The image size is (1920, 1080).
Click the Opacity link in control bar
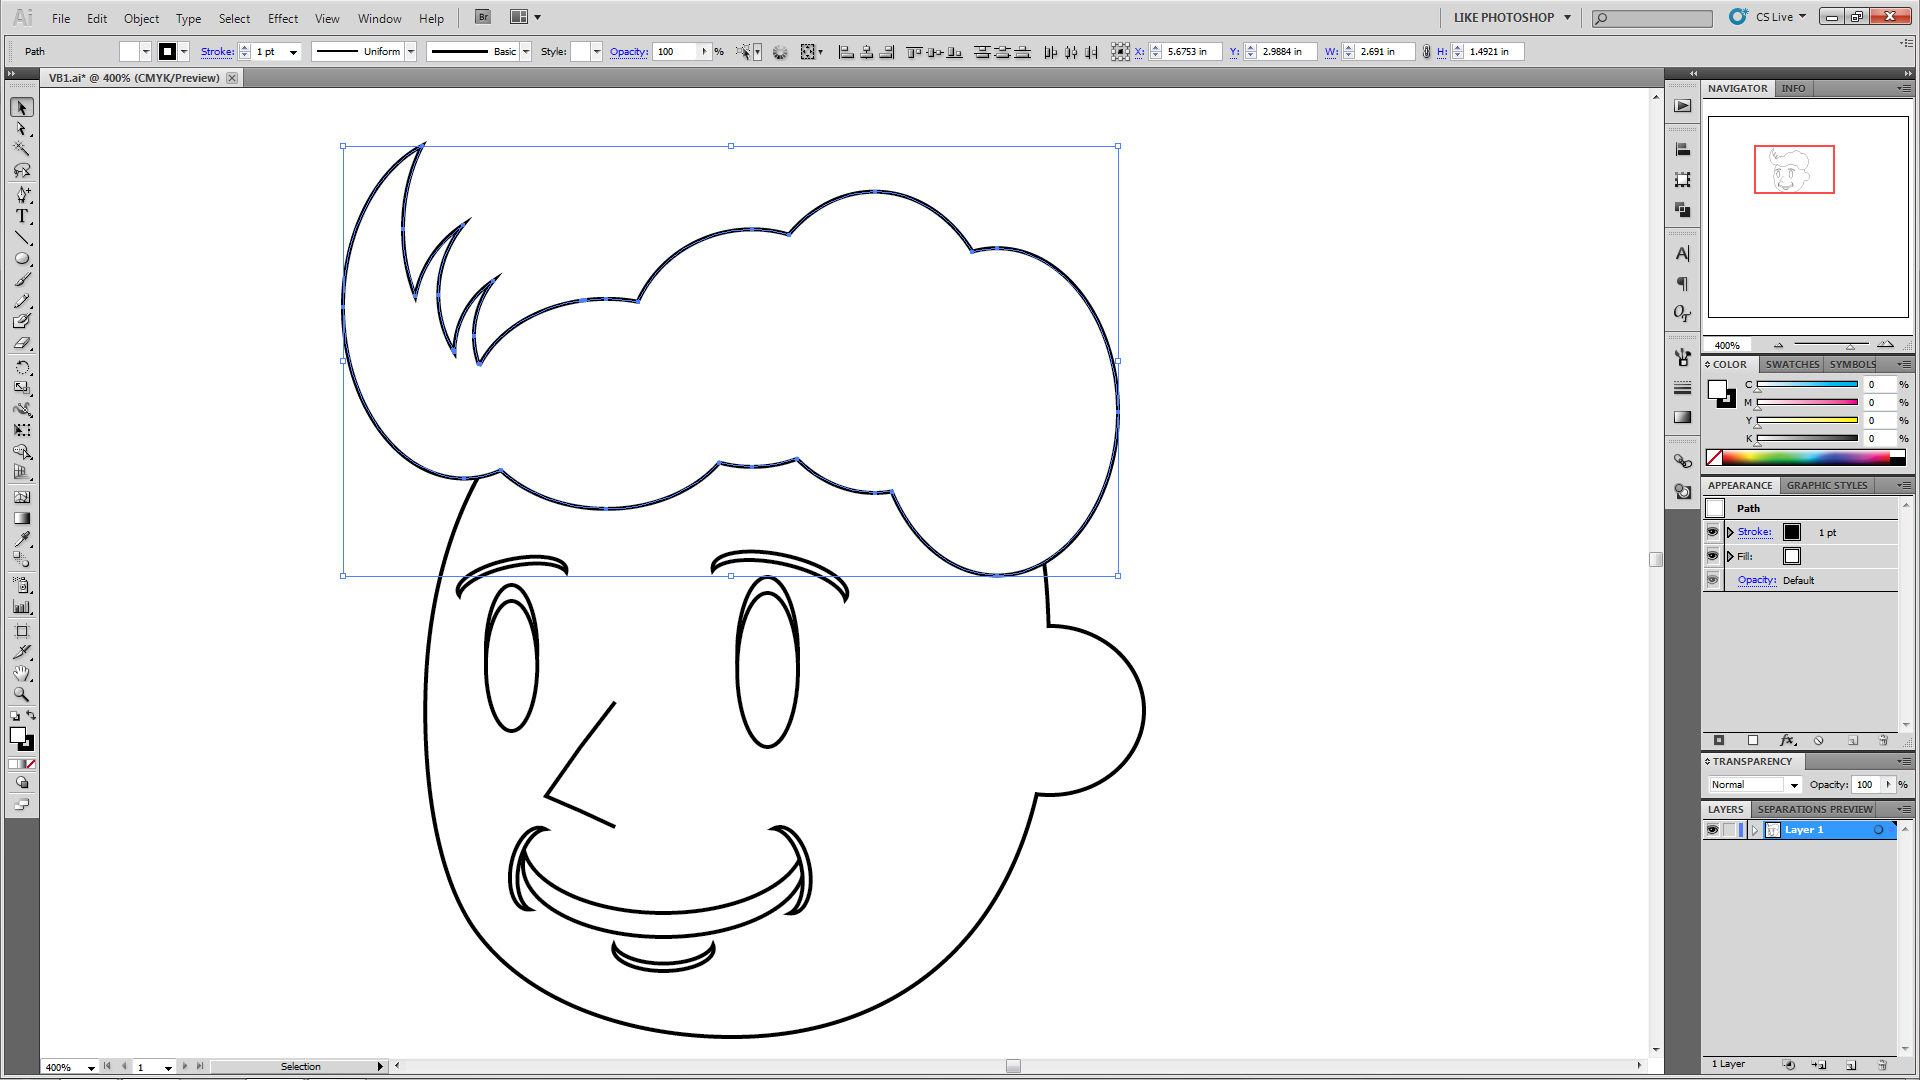(628, 52)
